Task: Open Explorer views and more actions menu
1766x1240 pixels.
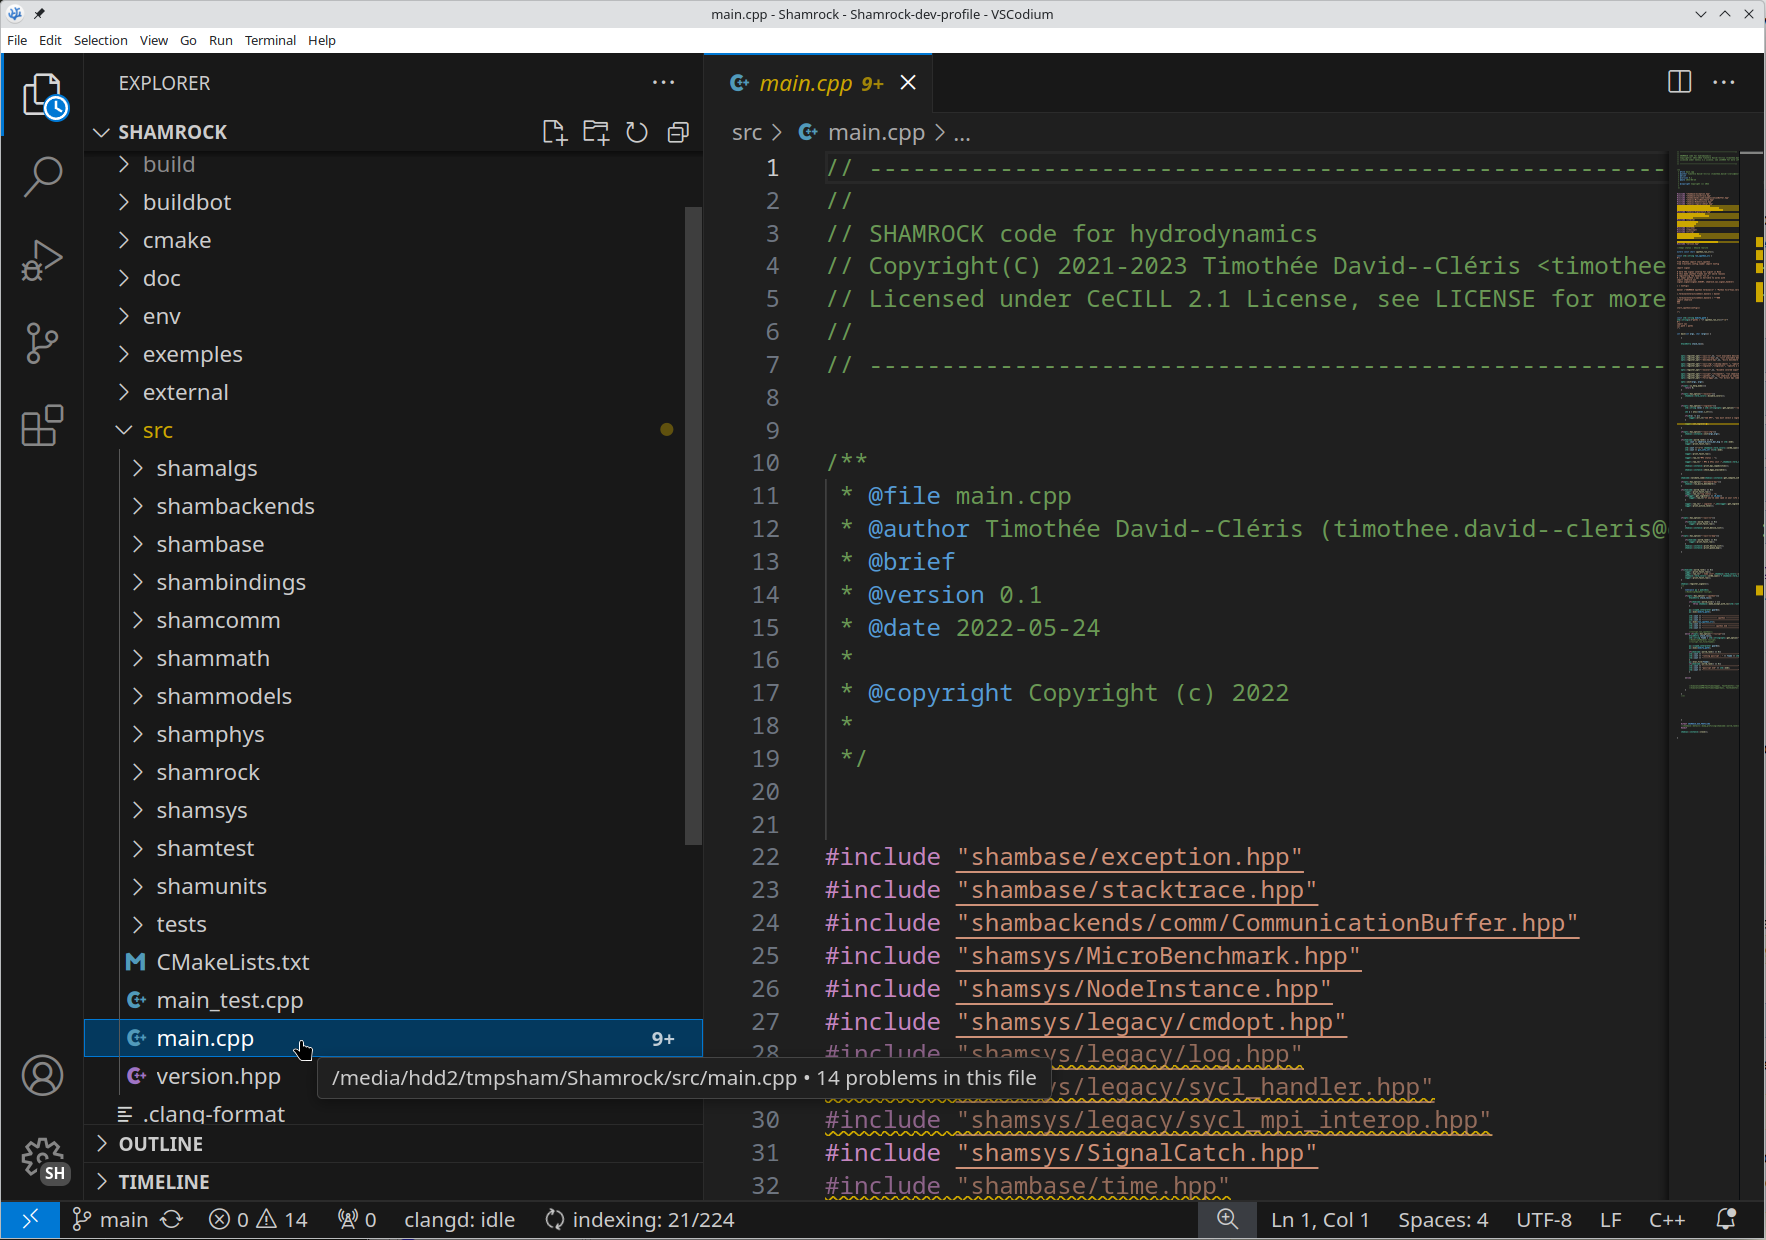Action: (663, 83)
